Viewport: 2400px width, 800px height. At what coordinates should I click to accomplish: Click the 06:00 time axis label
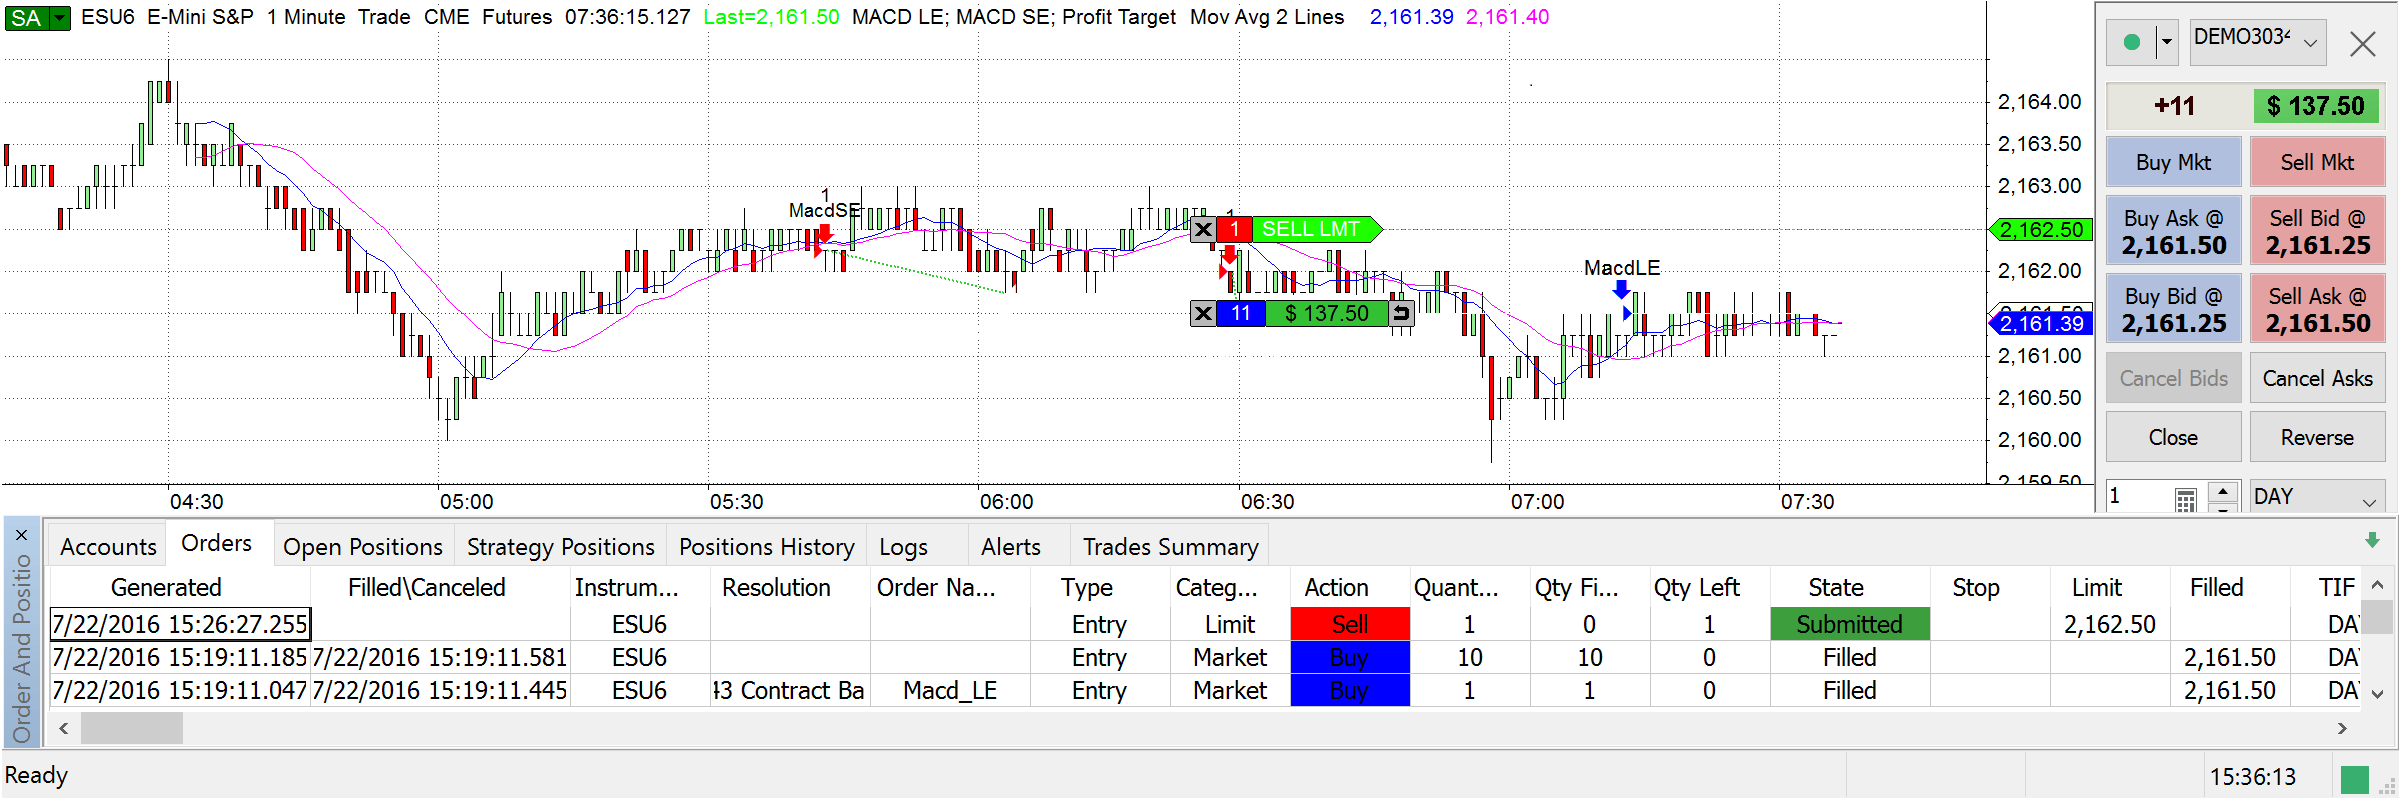click(x=1006, y=502)
